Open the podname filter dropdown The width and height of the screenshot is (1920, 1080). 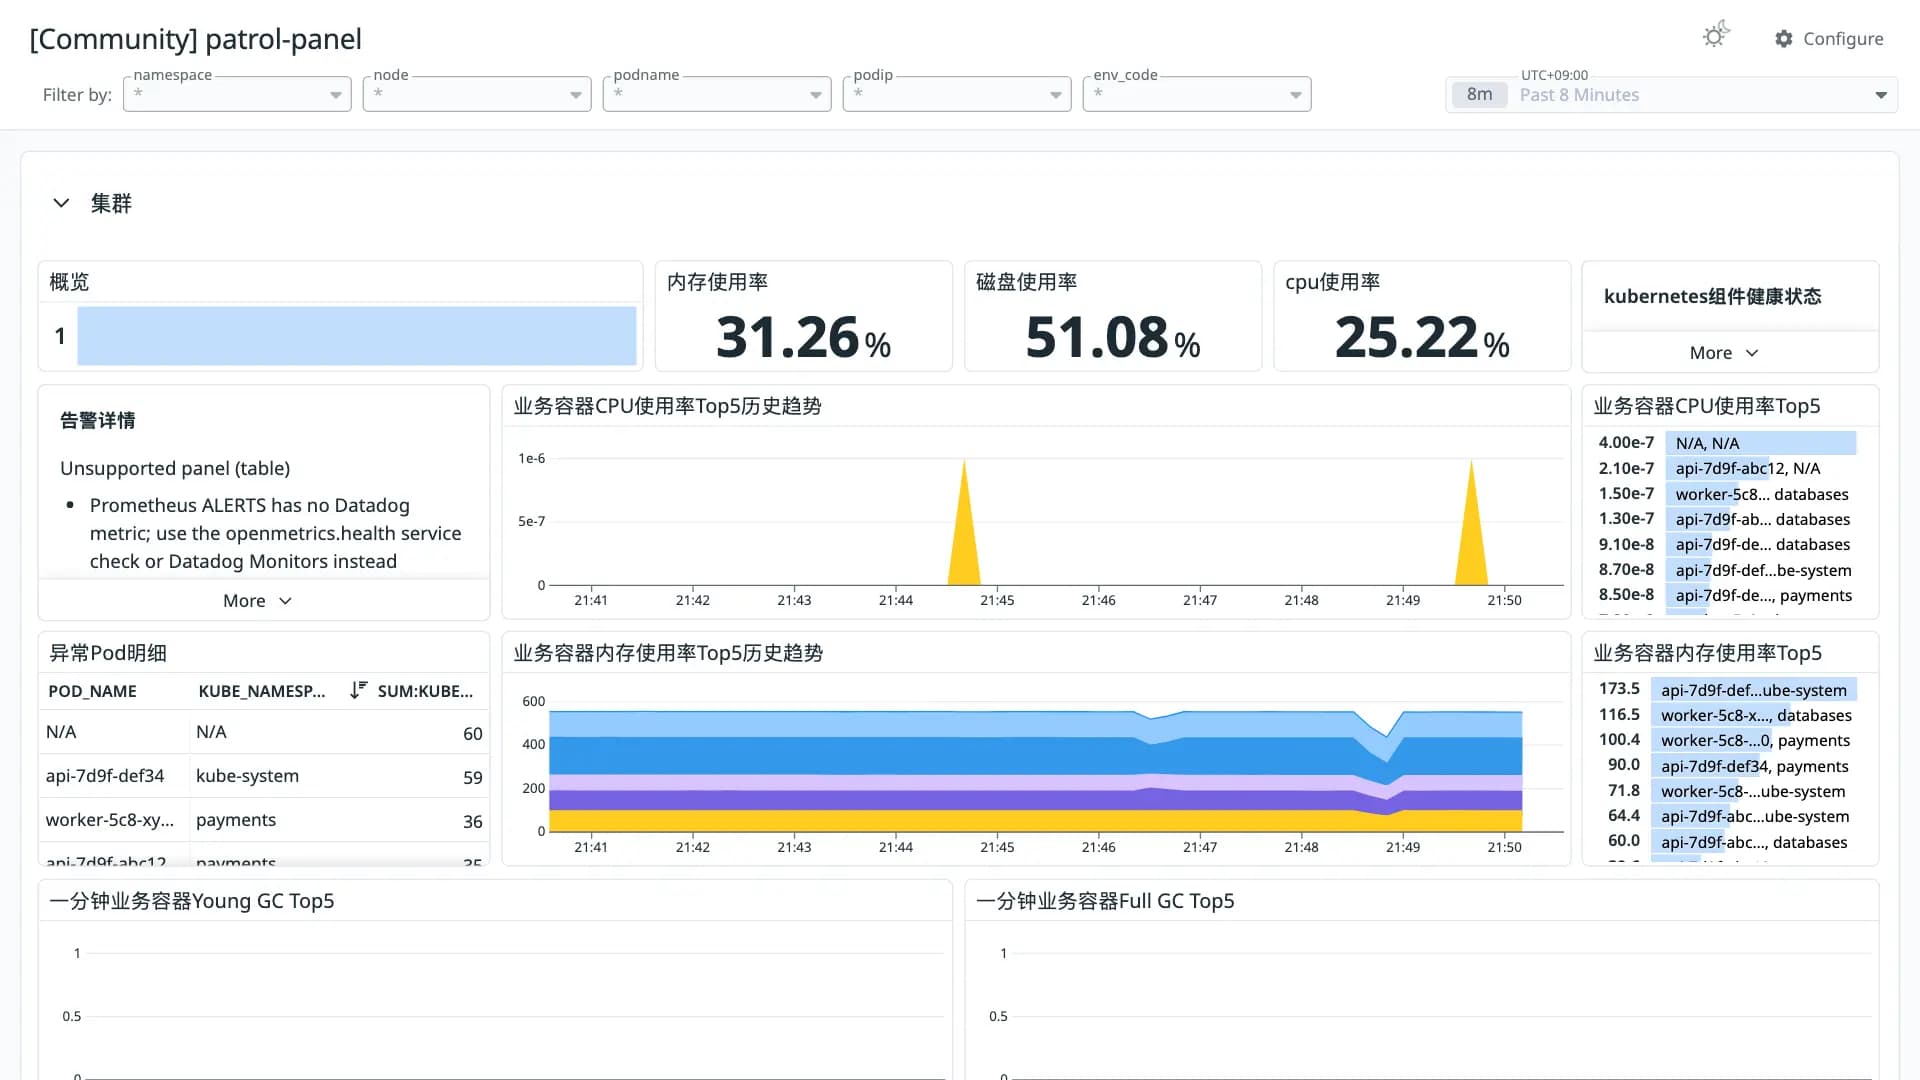pyautogui.click(x=717, y=94)
